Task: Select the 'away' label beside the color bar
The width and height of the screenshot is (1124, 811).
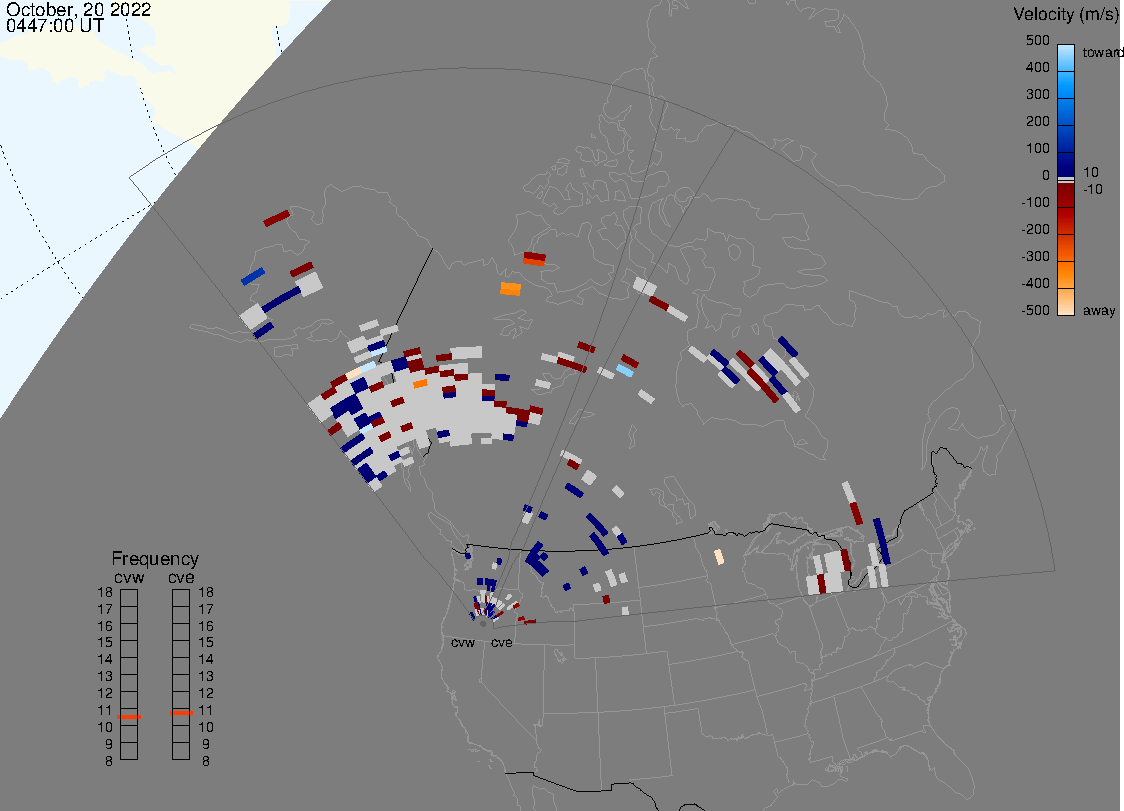Action: coord(1099,311)
